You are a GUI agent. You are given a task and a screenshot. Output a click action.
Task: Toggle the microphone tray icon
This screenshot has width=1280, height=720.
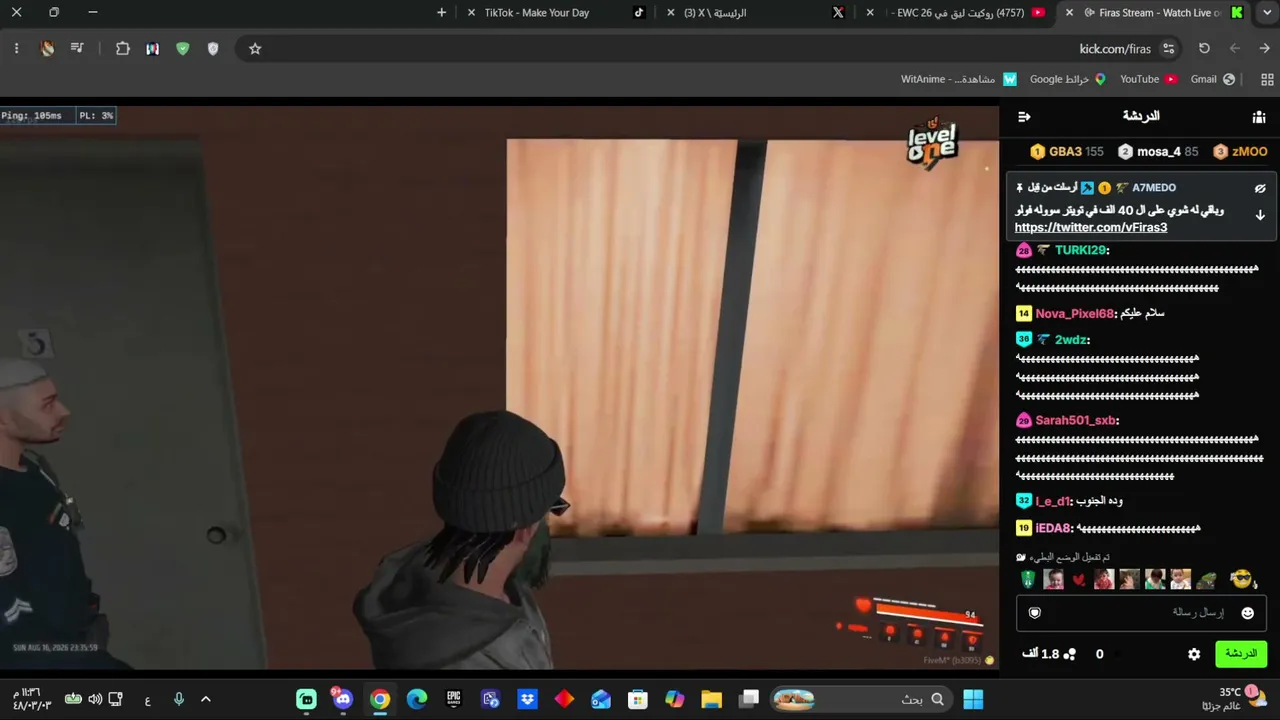click(x=178, y=699)
